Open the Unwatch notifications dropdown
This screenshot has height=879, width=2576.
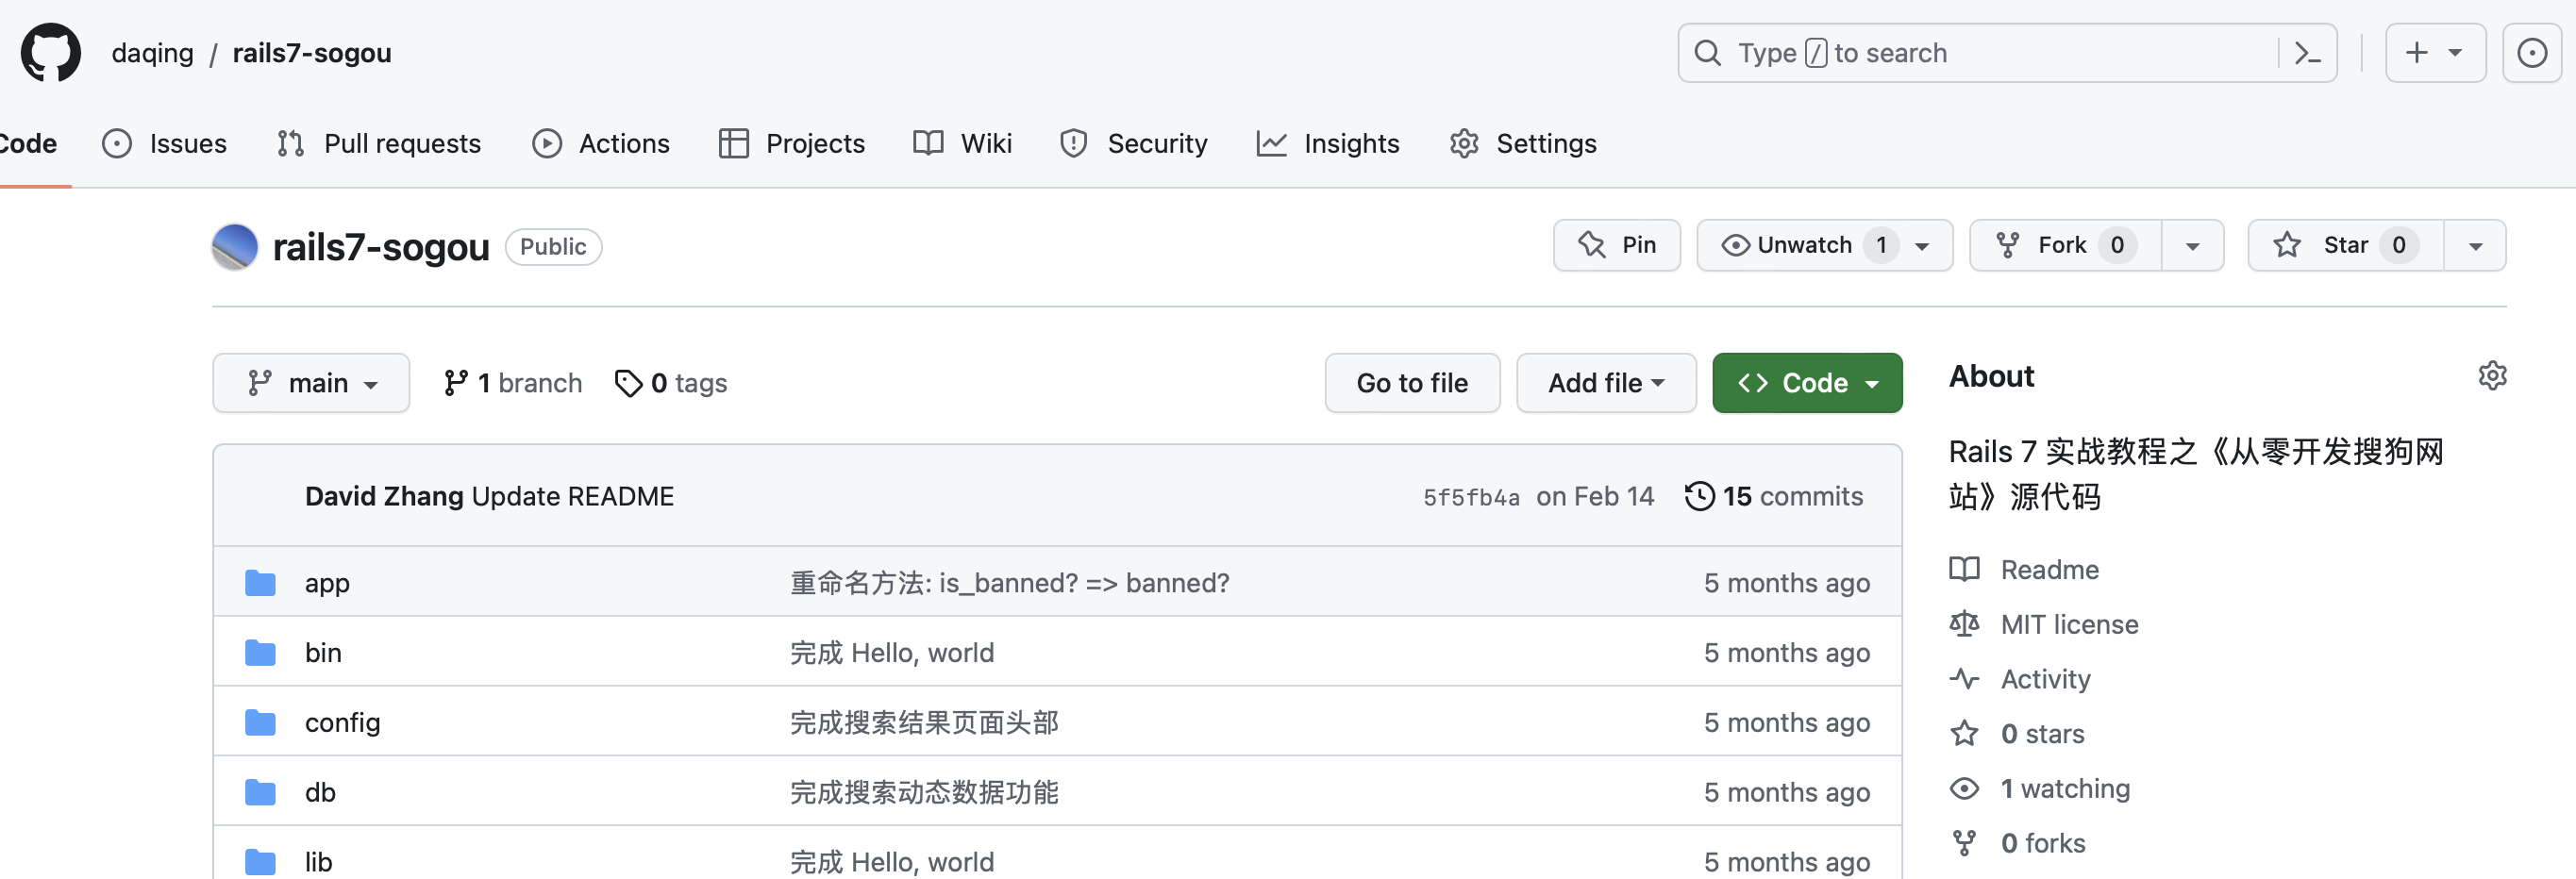point(1824,246)
